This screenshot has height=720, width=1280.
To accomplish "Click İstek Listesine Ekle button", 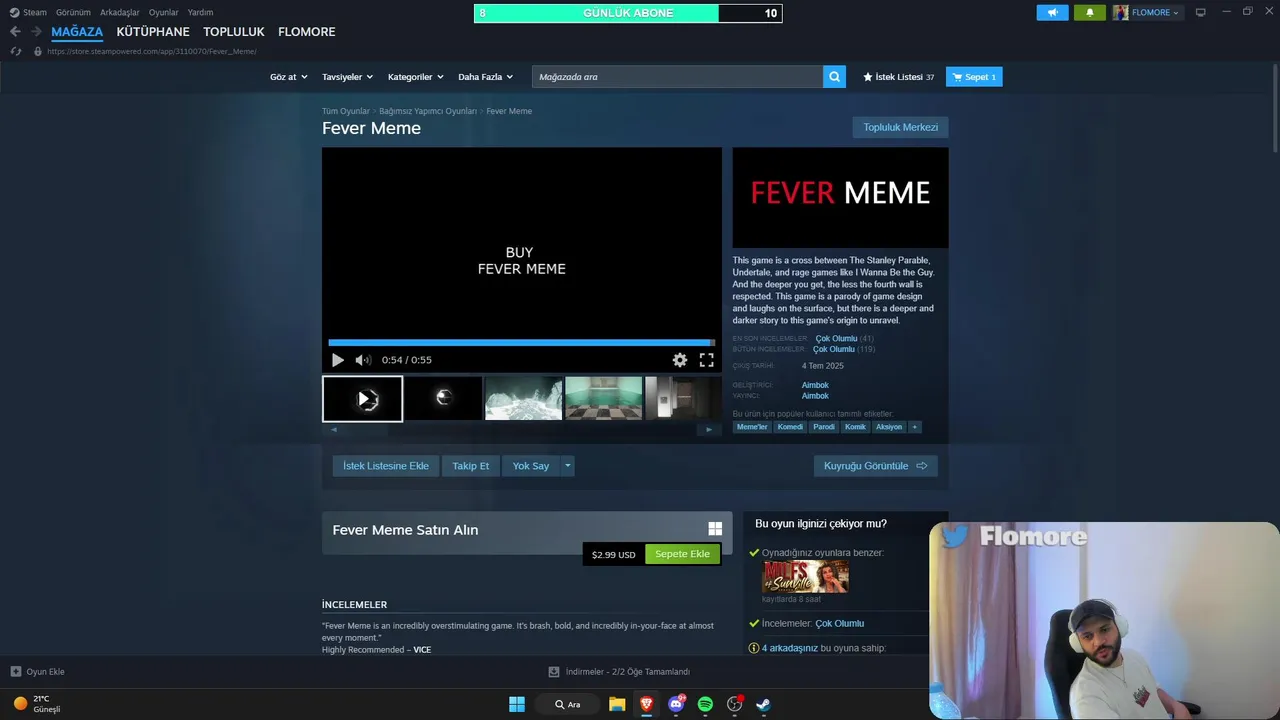I will [386, 466].
